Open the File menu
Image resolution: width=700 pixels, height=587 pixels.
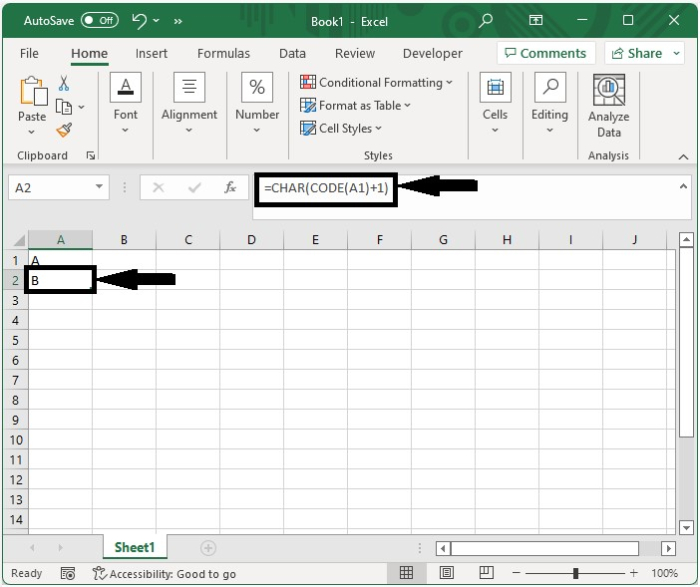29,54
